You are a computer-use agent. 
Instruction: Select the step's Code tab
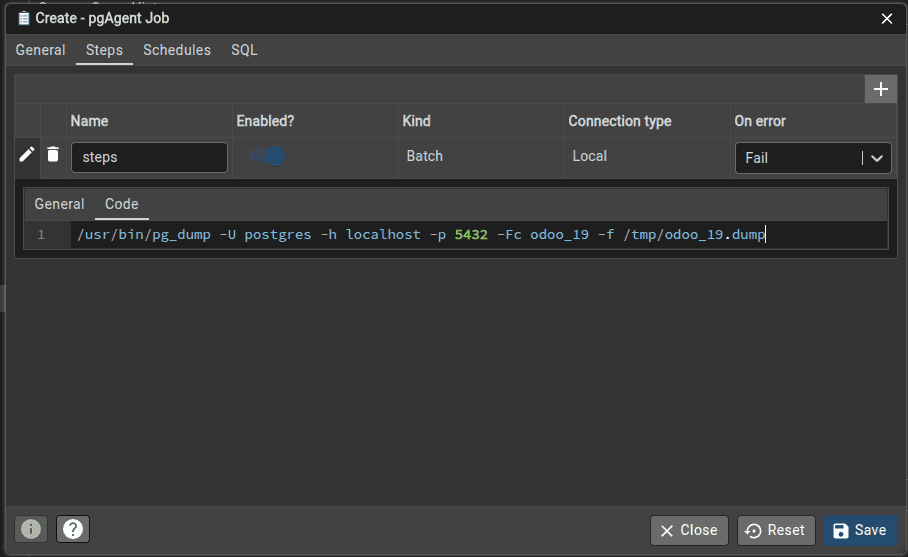coord(122,204)
